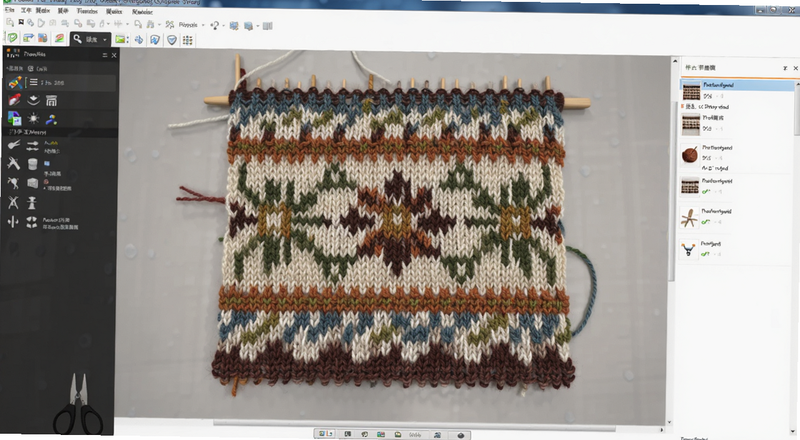Click the red and green swirl toolbar icon
This screenshot has height=440, width=800.
(x=60, y=38)
